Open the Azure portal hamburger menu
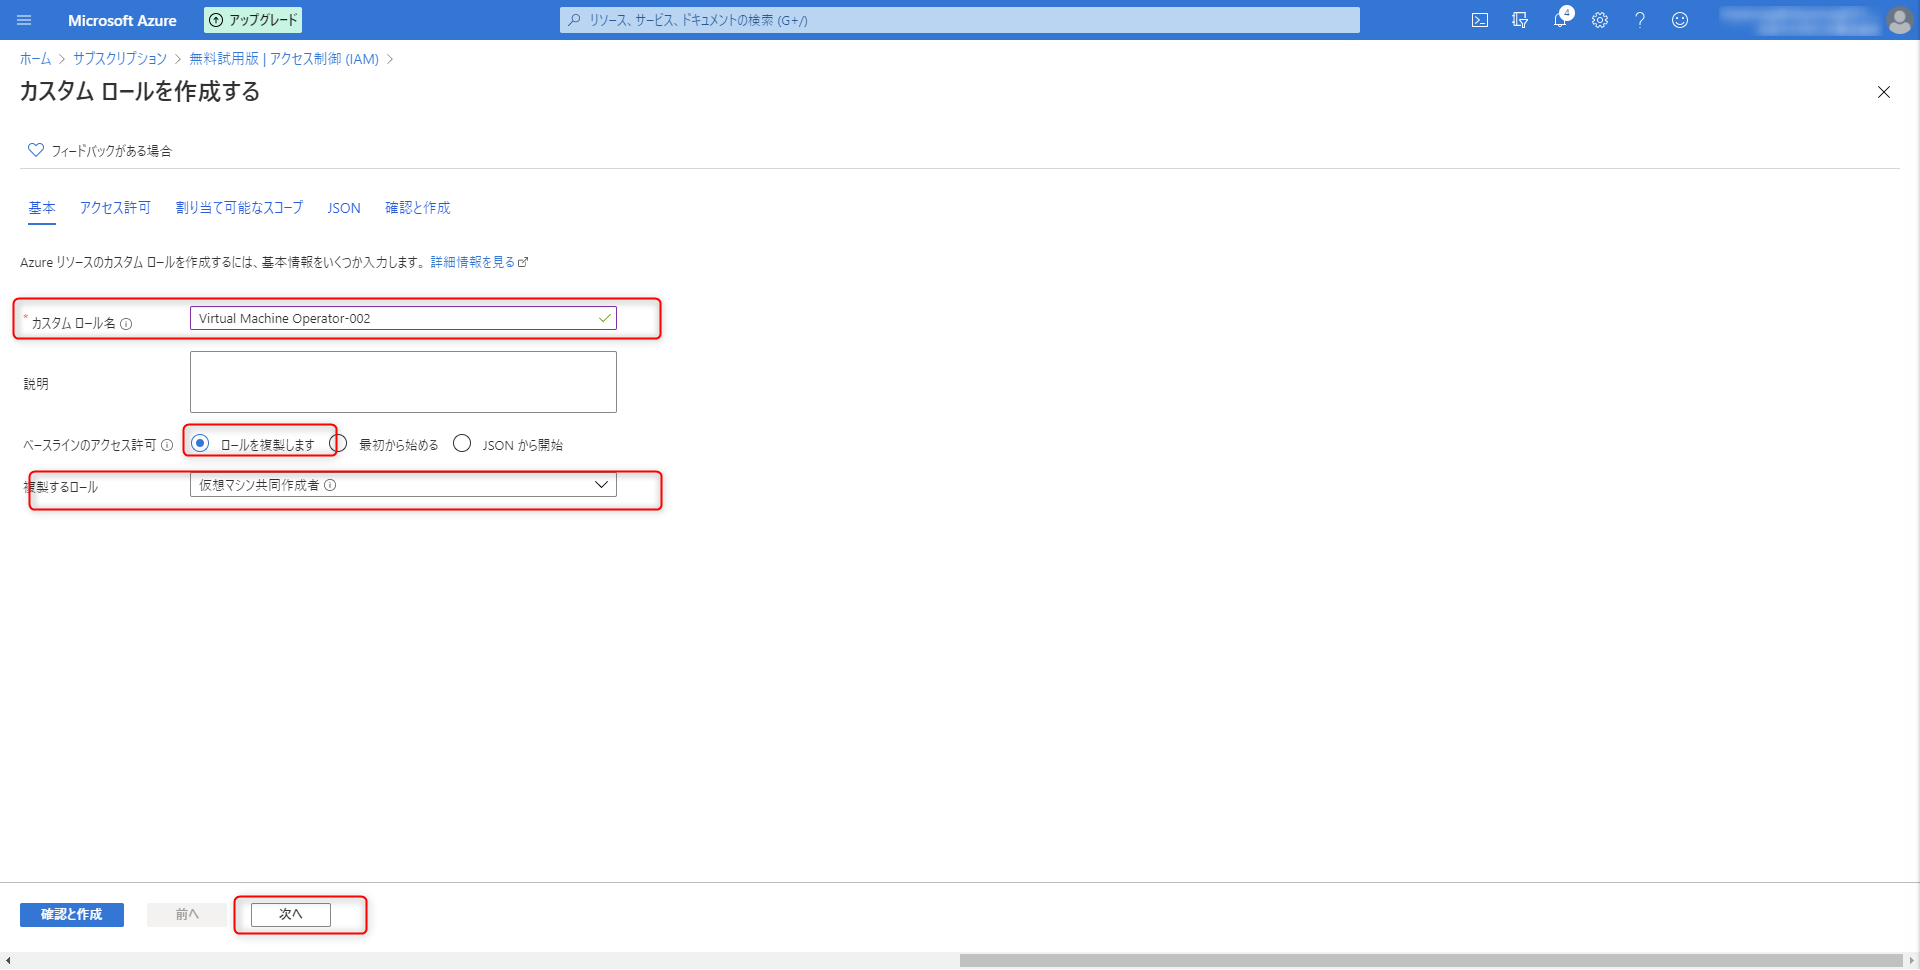Image resolution: width=1920 pixels, height=970 pixels. [x=24, y=20]
